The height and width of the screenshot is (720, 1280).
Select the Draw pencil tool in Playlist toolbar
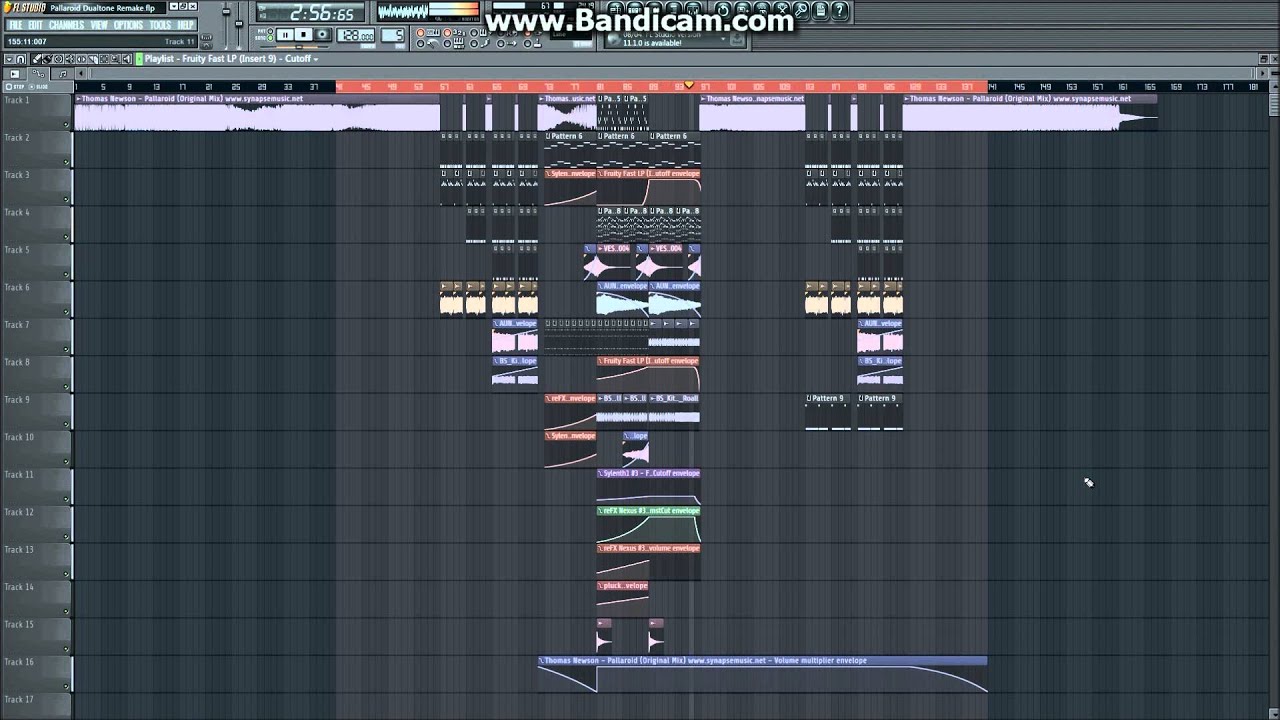[x=38, y=59]
